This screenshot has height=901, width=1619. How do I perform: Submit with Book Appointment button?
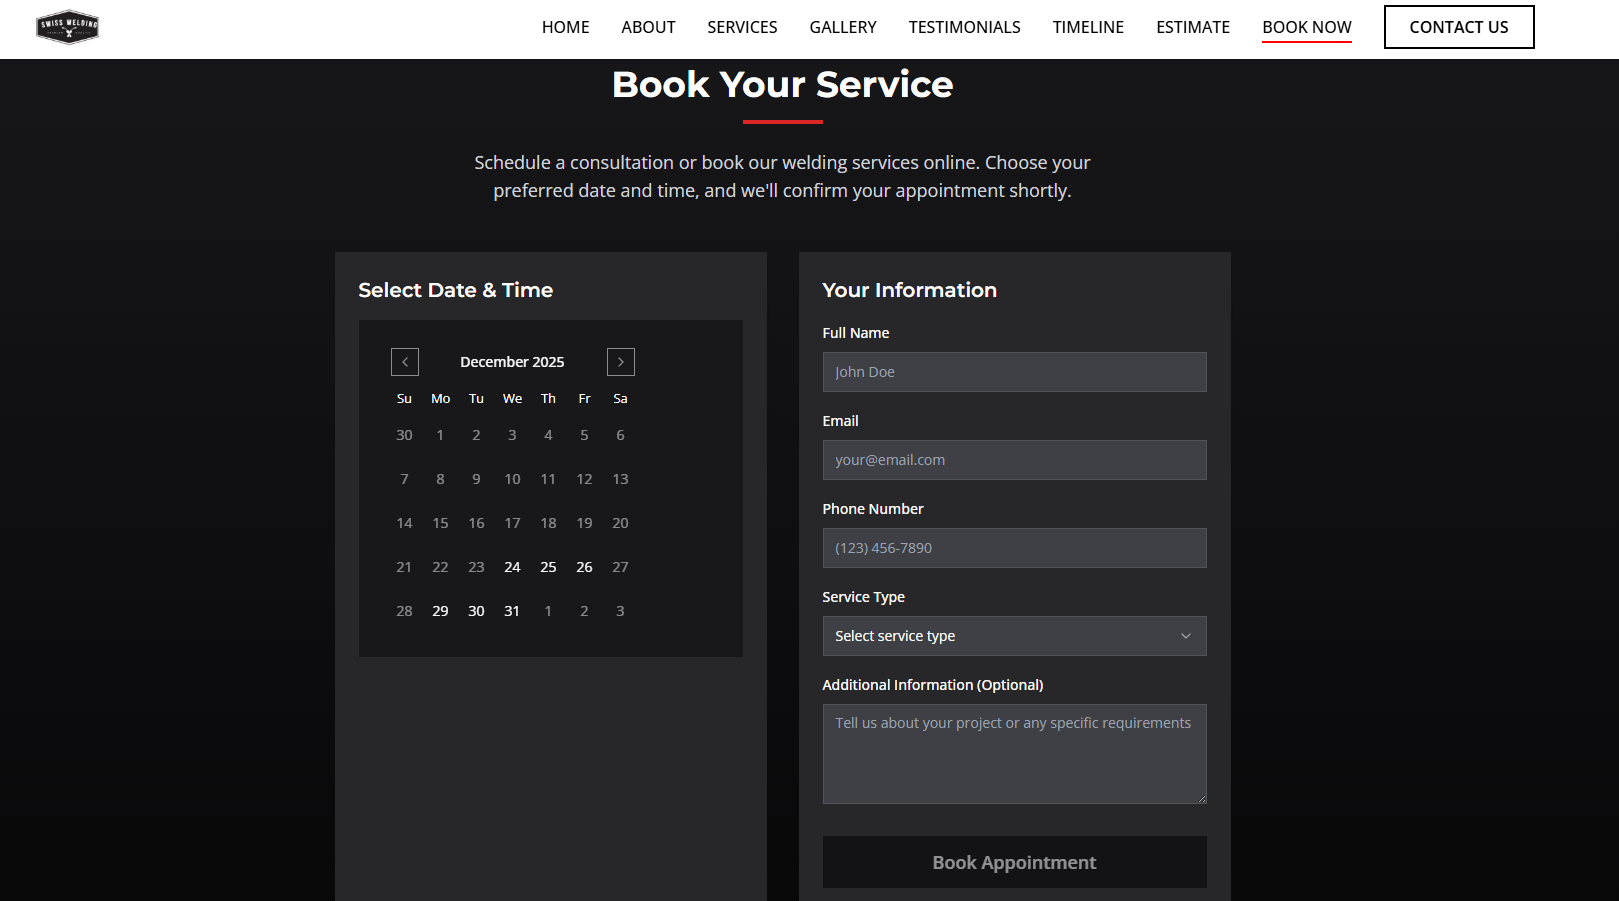point(1014,862)
